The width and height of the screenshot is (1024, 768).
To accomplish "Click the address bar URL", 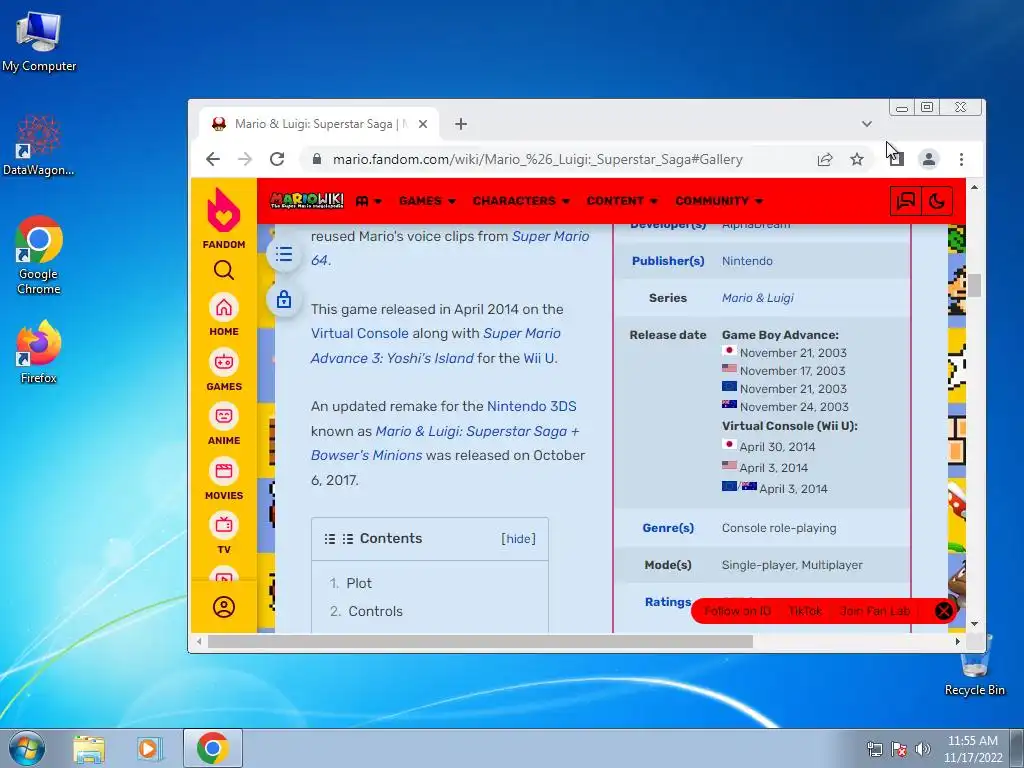I will click(537, 159).
